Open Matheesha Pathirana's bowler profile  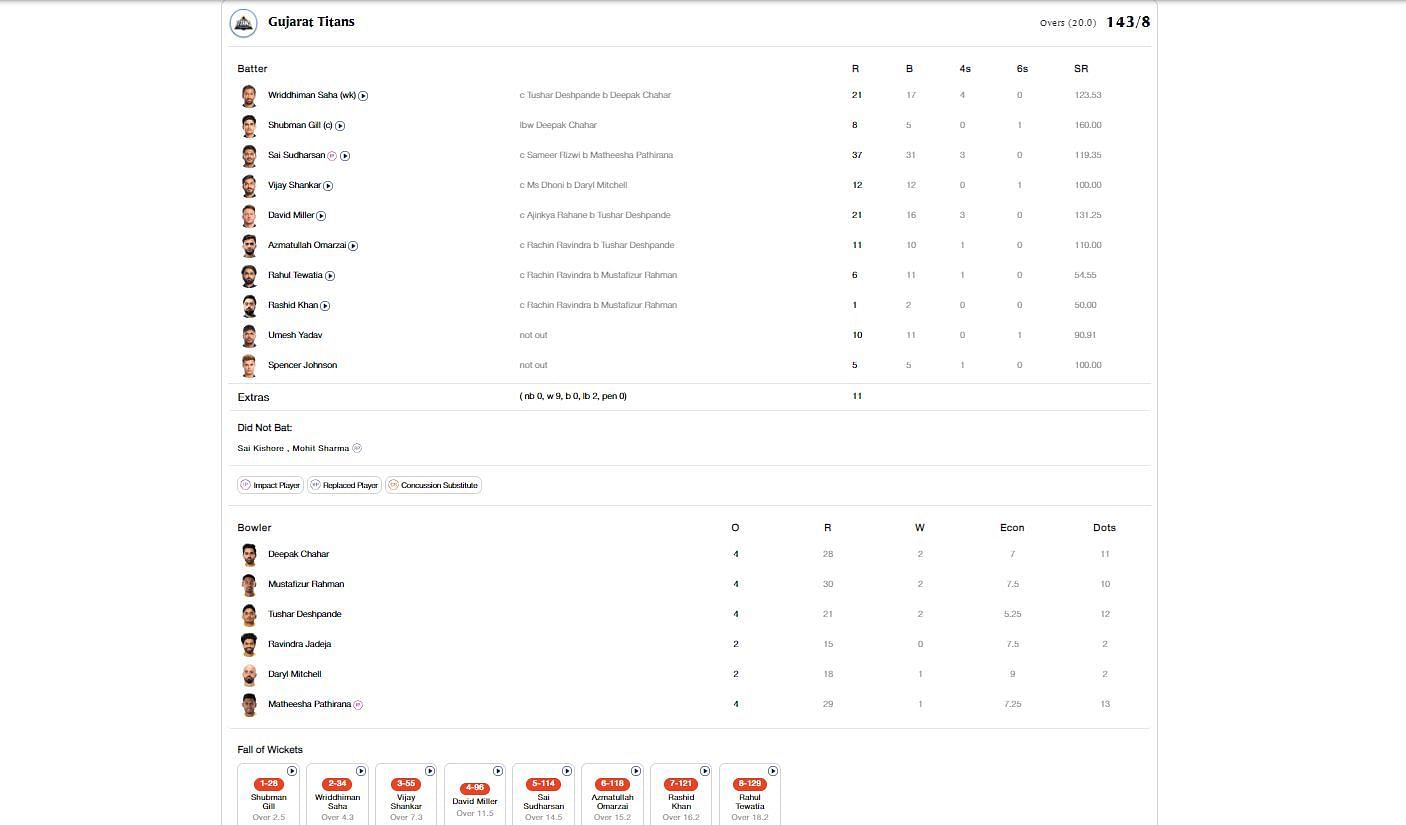pos(309,704)
